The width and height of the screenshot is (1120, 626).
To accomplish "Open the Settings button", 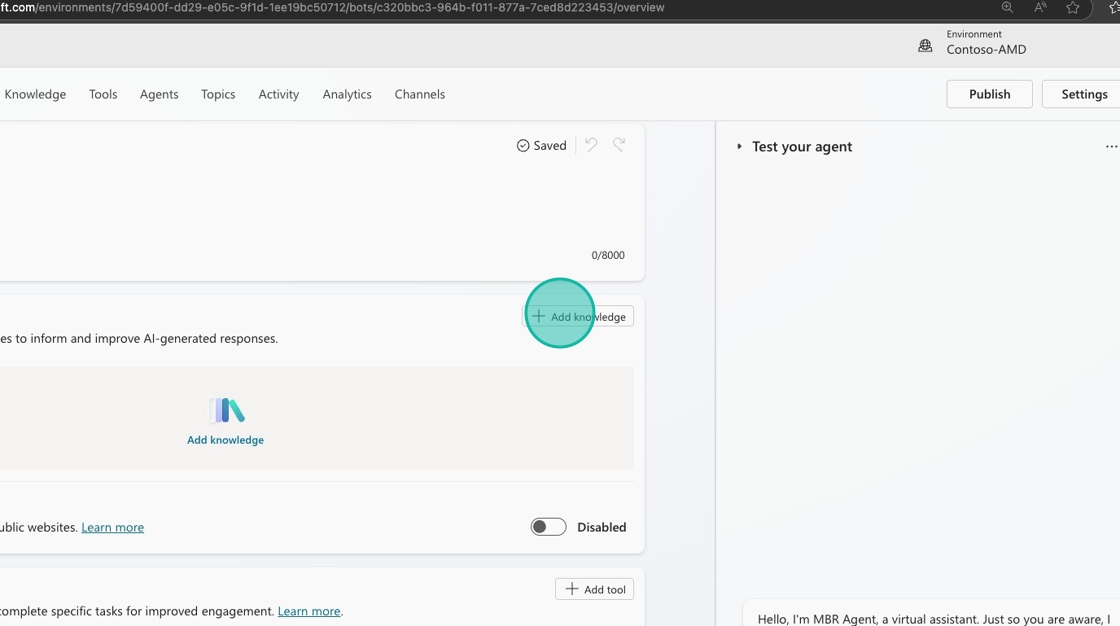I will pos(1083,94).
